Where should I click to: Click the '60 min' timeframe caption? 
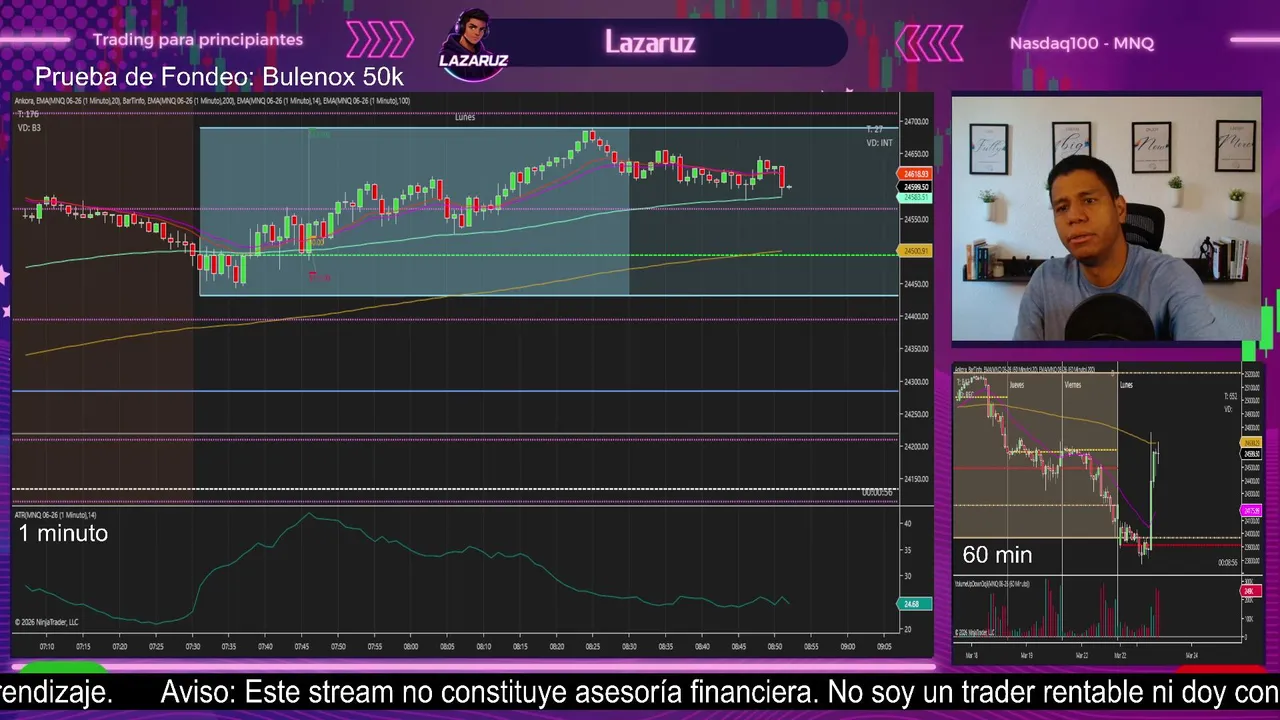coord(997,555)
